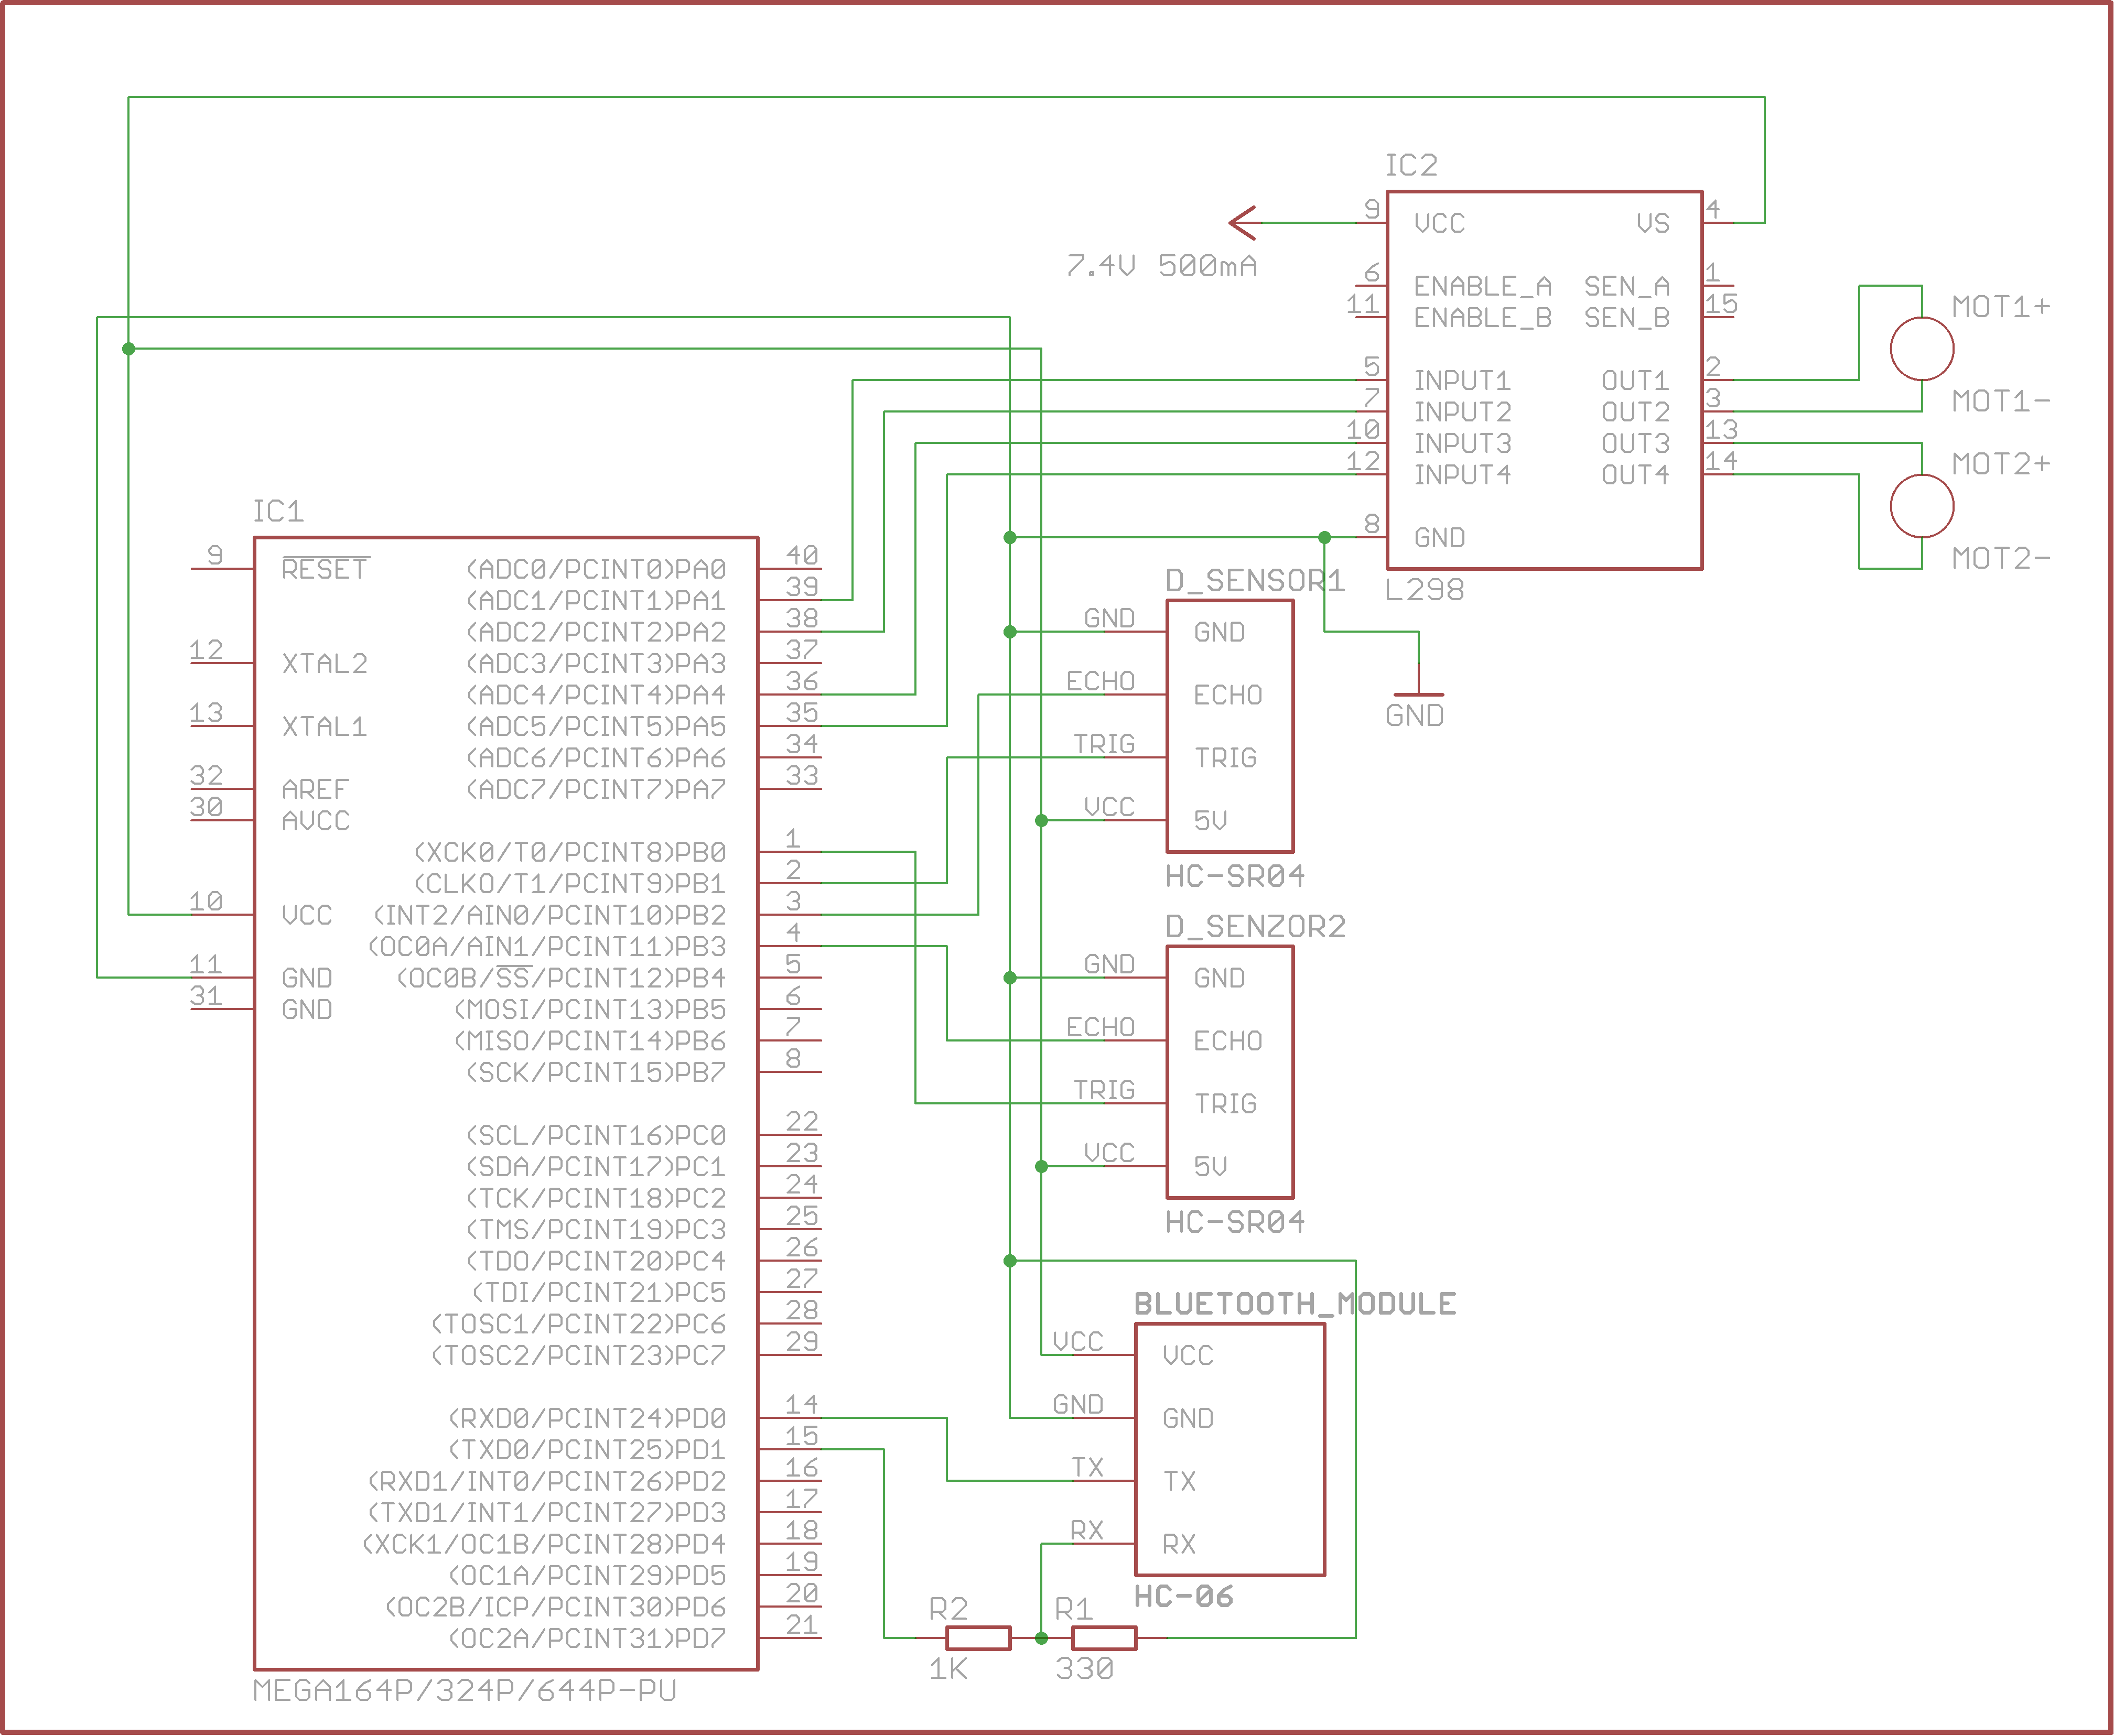Click the HC-SR04 label under D_SENZOR2

coord(1235,1221)
